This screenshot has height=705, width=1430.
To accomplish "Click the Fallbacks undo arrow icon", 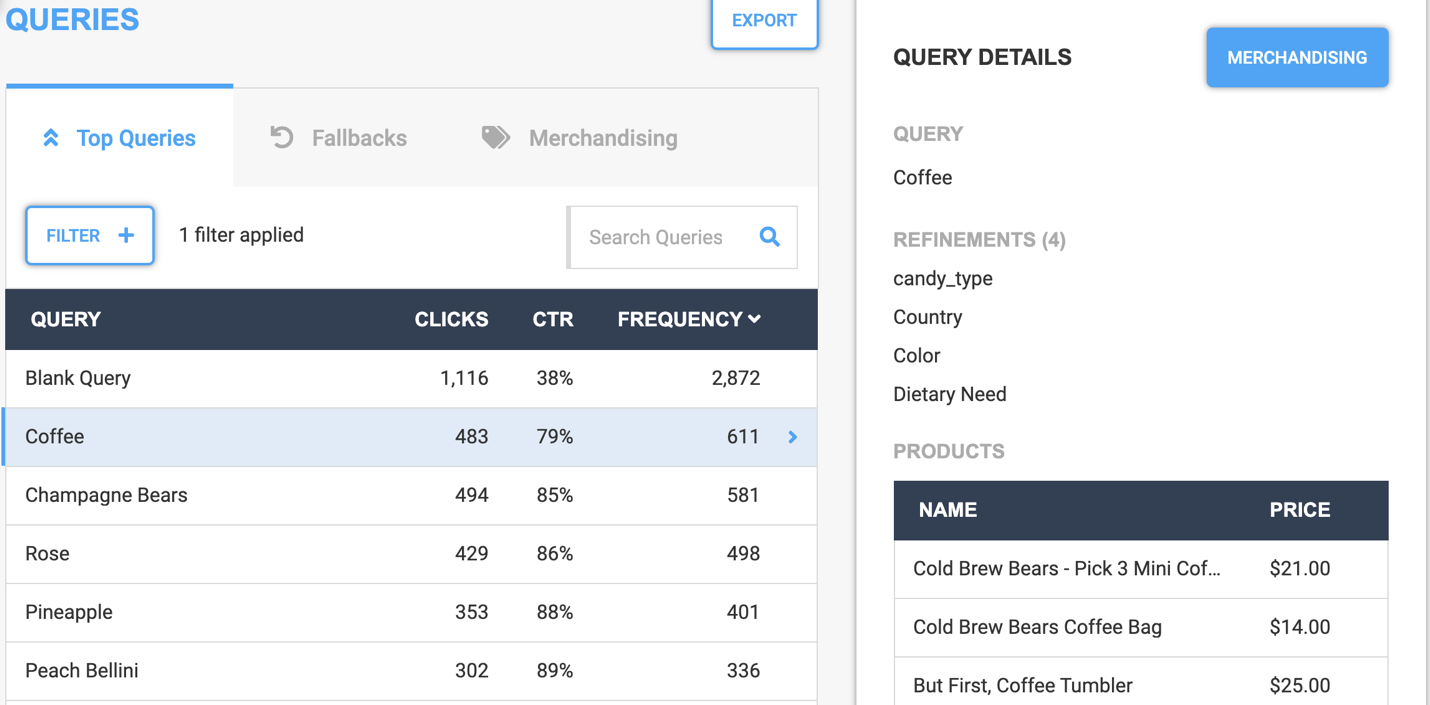I will click(x=282, y=137).
